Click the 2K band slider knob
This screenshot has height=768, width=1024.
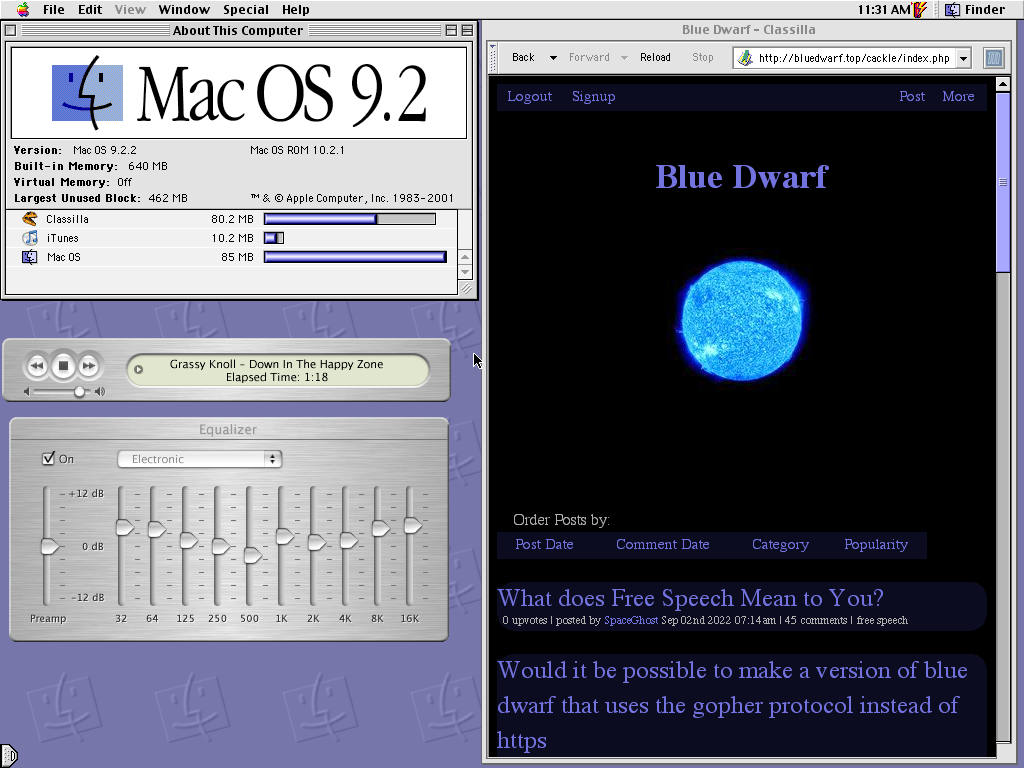317,542
